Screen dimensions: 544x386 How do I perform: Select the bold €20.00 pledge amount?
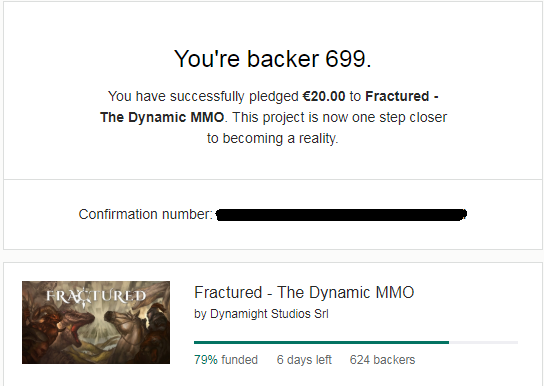pyautogui.click(x=324, y=96)
